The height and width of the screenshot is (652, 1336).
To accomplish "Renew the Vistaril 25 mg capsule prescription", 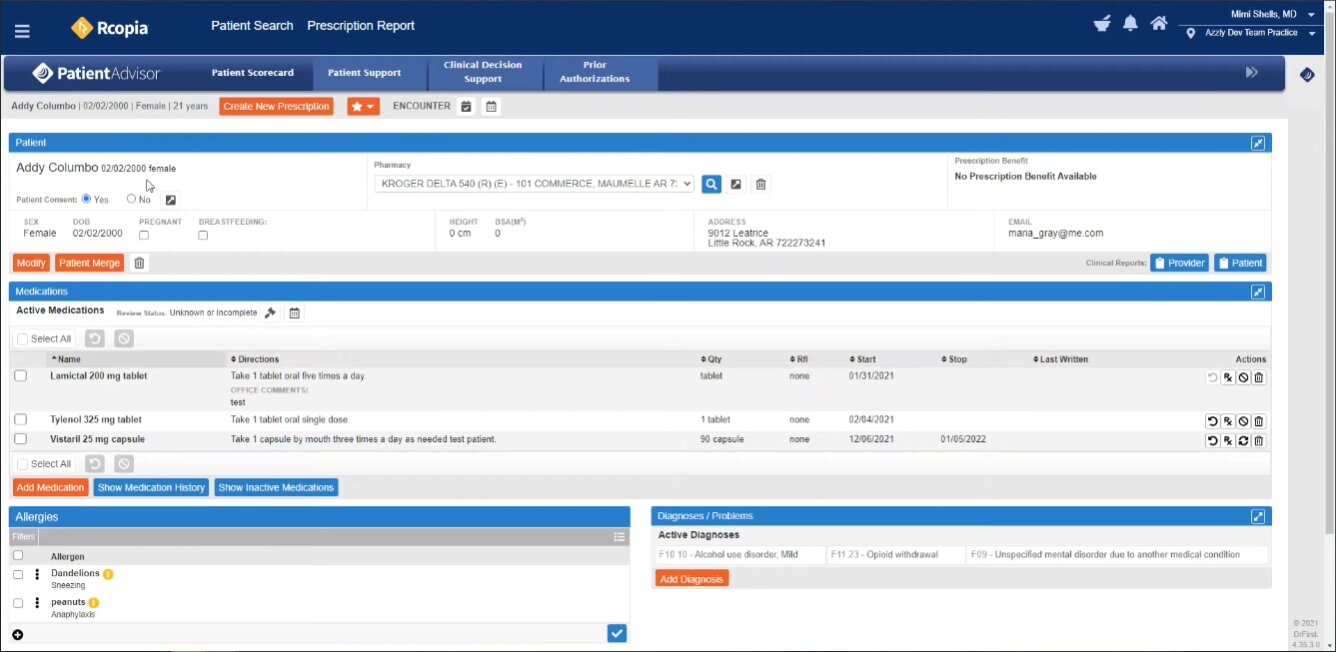I will pos(1243,441).
